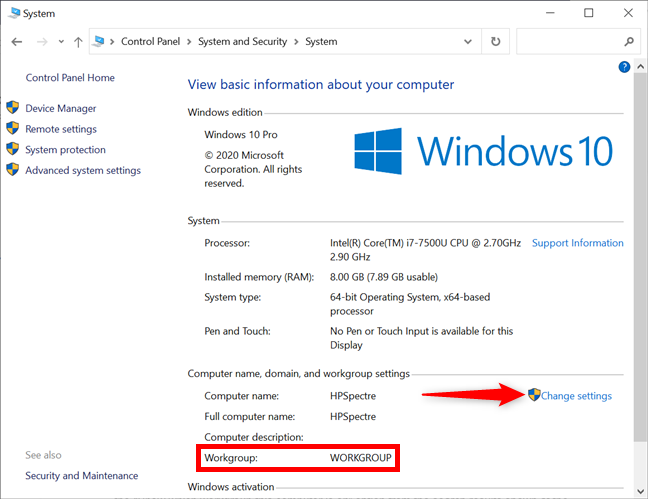This screenshot has height=499, width=648.
Task: Click Change settings link
Action: click(576, 396)
